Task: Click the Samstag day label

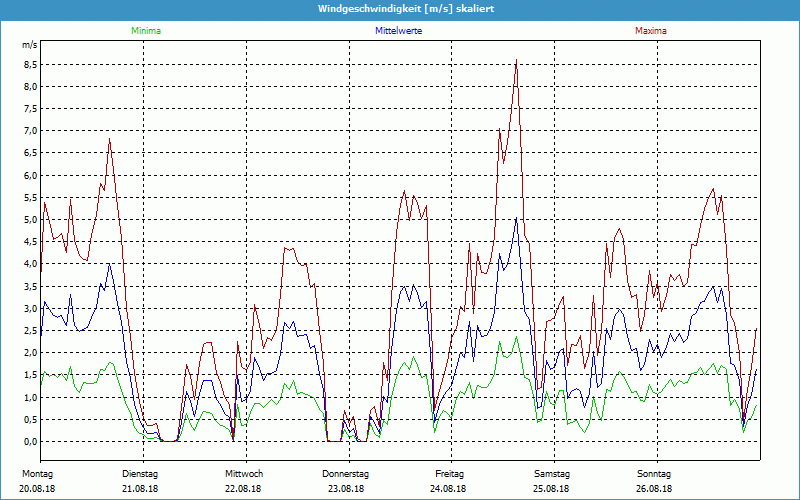Action: 552,474
